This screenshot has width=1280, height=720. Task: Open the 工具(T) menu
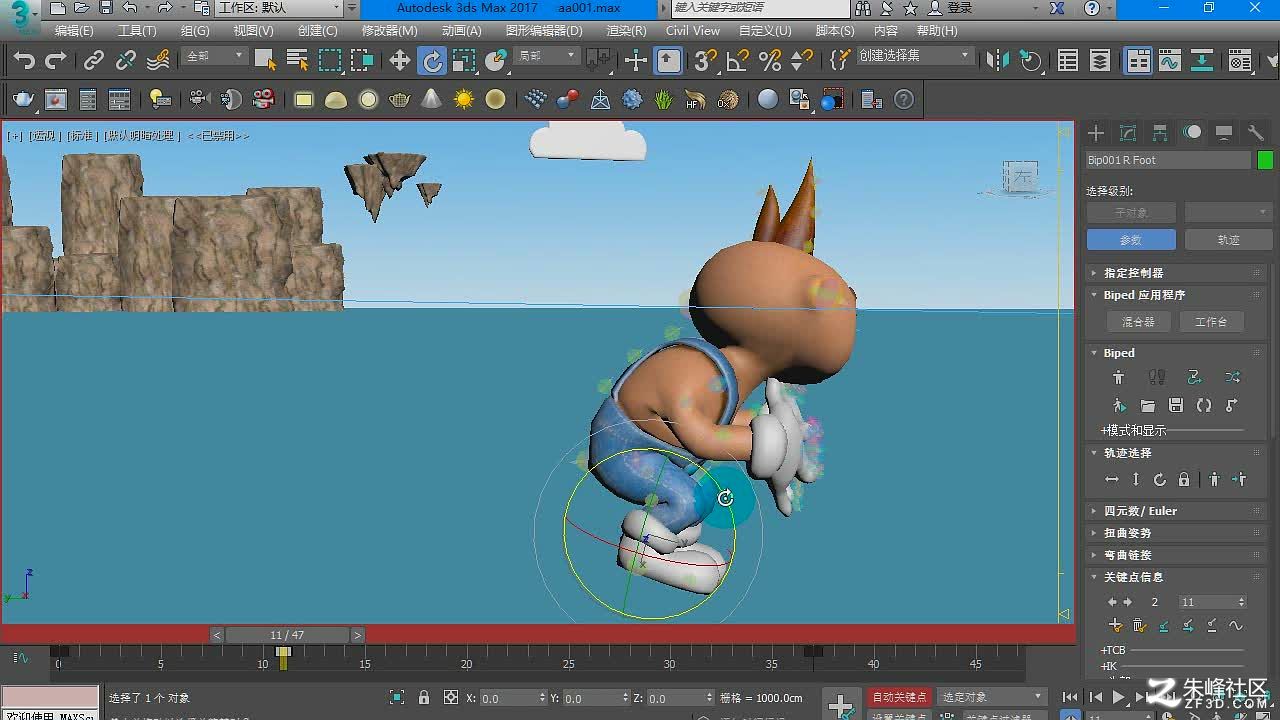(x=137, y=31)
